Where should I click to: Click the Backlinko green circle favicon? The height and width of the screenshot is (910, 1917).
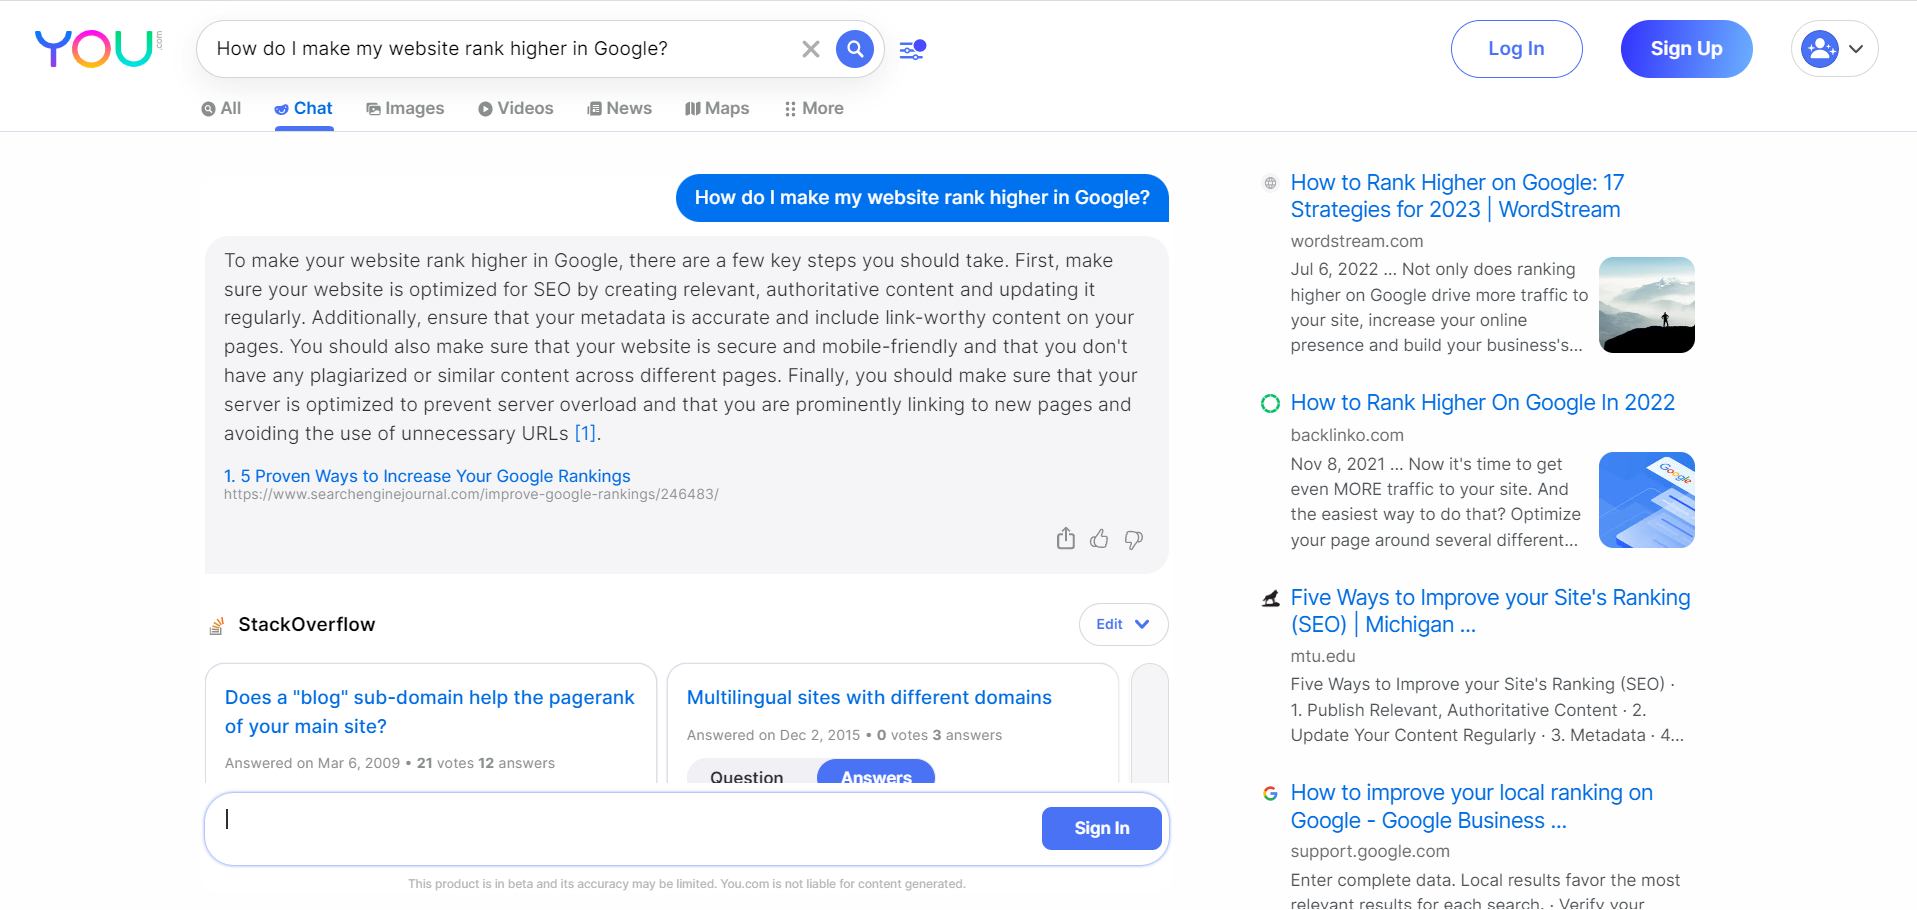click(1270, 403)
